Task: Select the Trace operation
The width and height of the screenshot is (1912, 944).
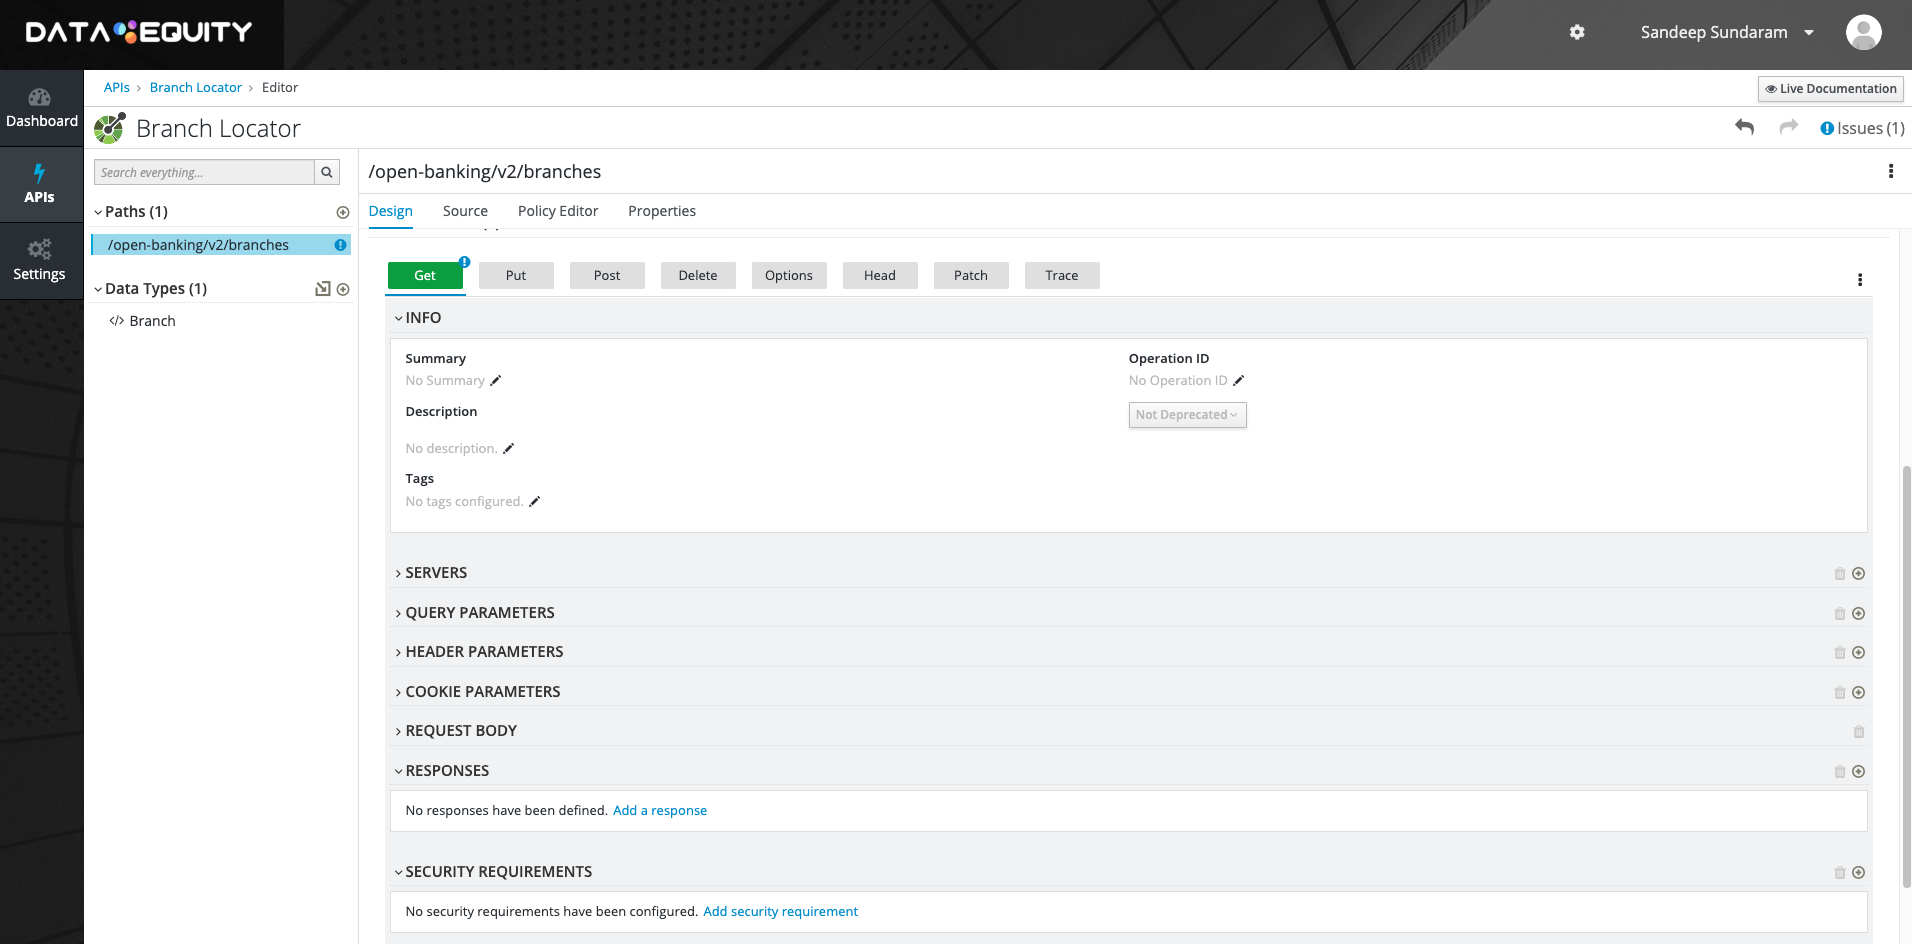Action: pos(1062,276)
